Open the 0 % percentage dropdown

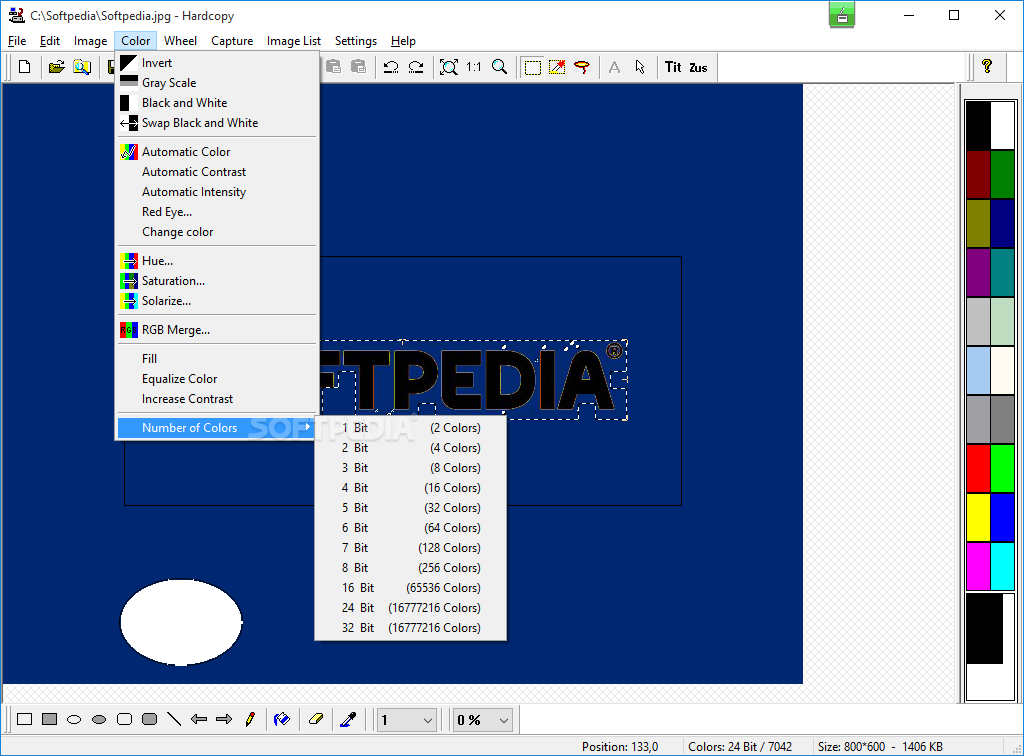coord(483,720)
